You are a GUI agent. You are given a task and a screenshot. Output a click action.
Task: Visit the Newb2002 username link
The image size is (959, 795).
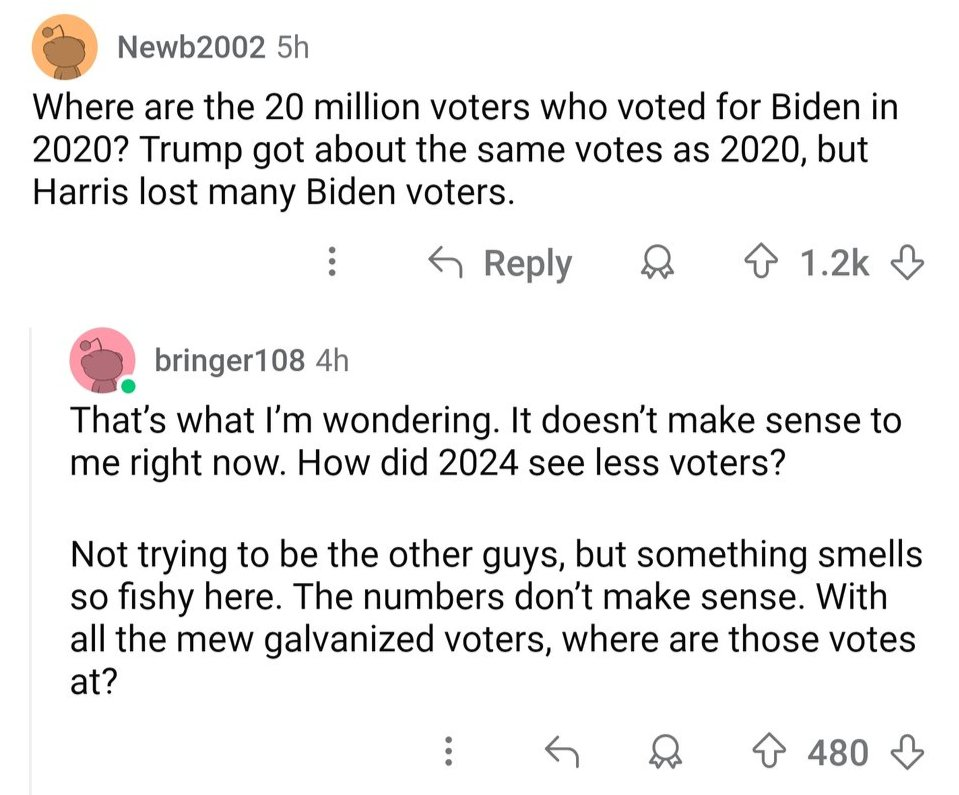(x=191, y=47)
